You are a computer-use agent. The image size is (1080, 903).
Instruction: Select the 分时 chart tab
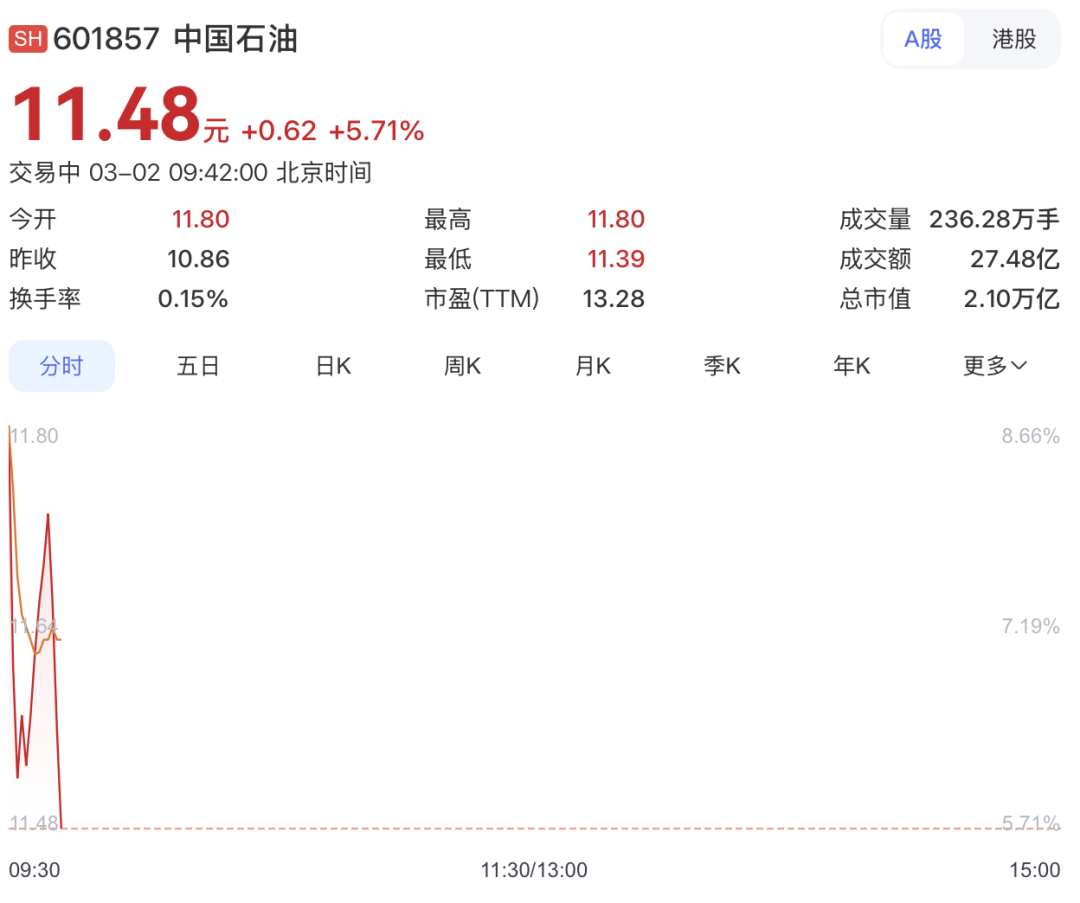coord(62,366)
